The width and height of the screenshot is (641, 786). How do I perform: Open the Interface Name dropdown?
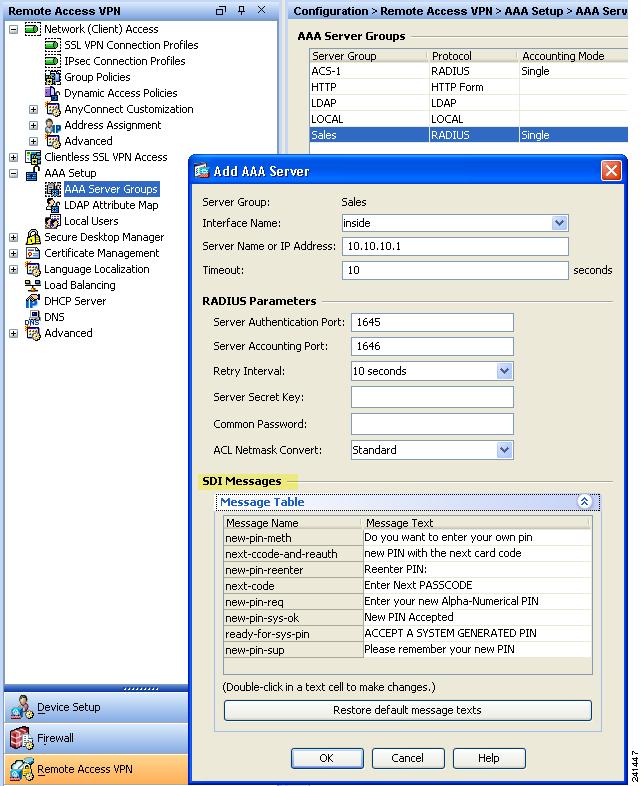click(x=559, y=223)
